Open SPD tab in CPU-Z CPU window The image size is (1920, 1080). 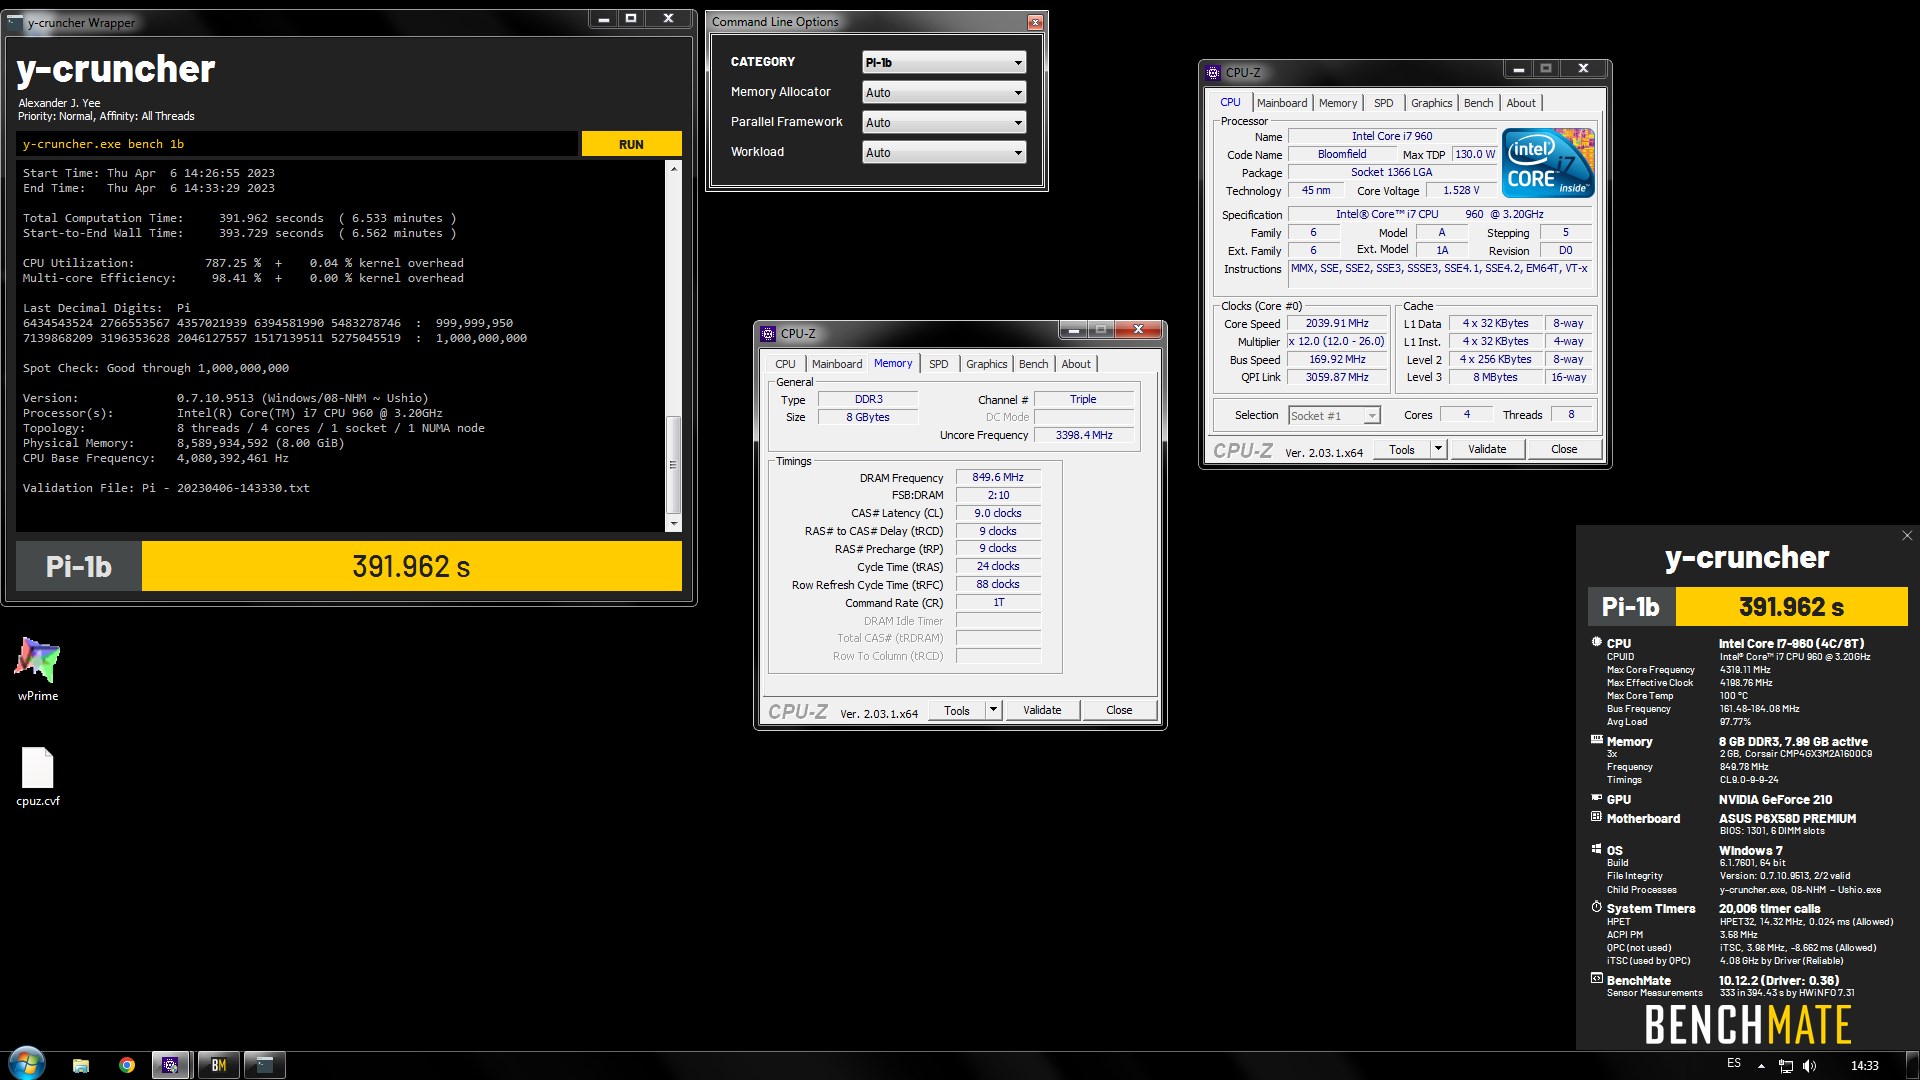pos(1383,103)
